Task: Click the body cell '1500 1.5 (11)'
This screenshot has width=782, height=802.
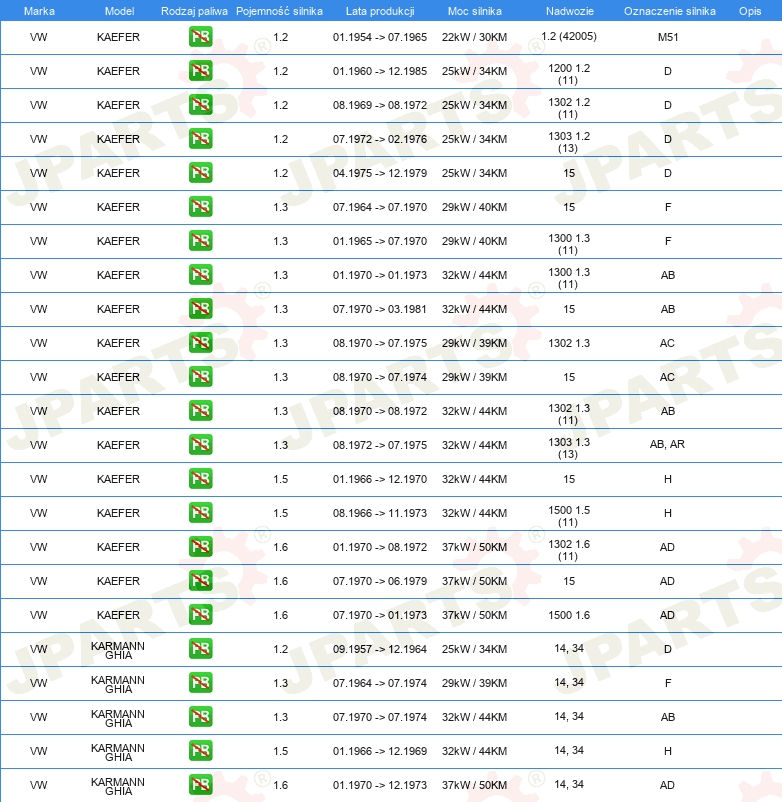Action: point(569,516)
